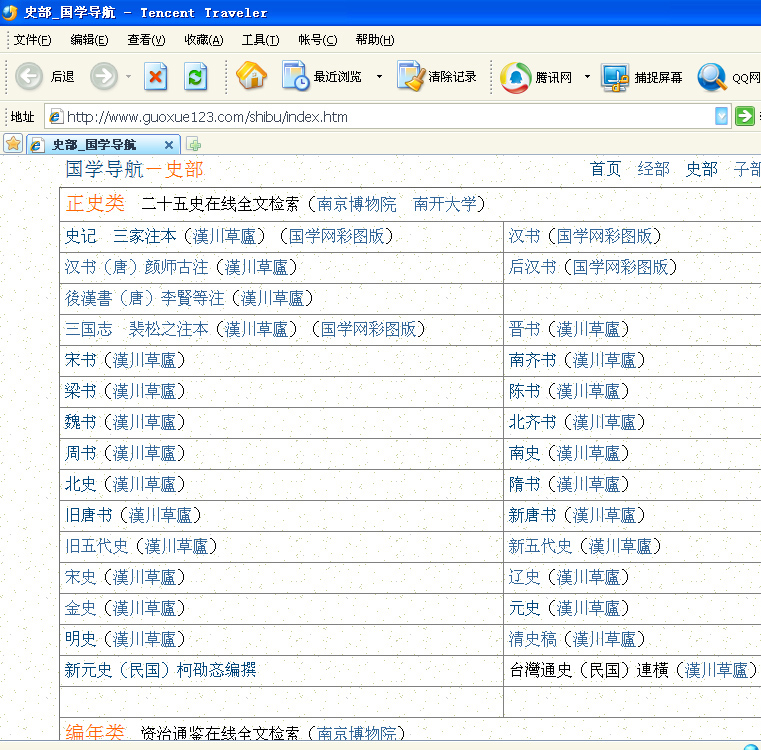The width and height of the screenshot is (761, 750).
Task: Open the 清史稿（漢川草廬） link
Action: coord(577,639)
